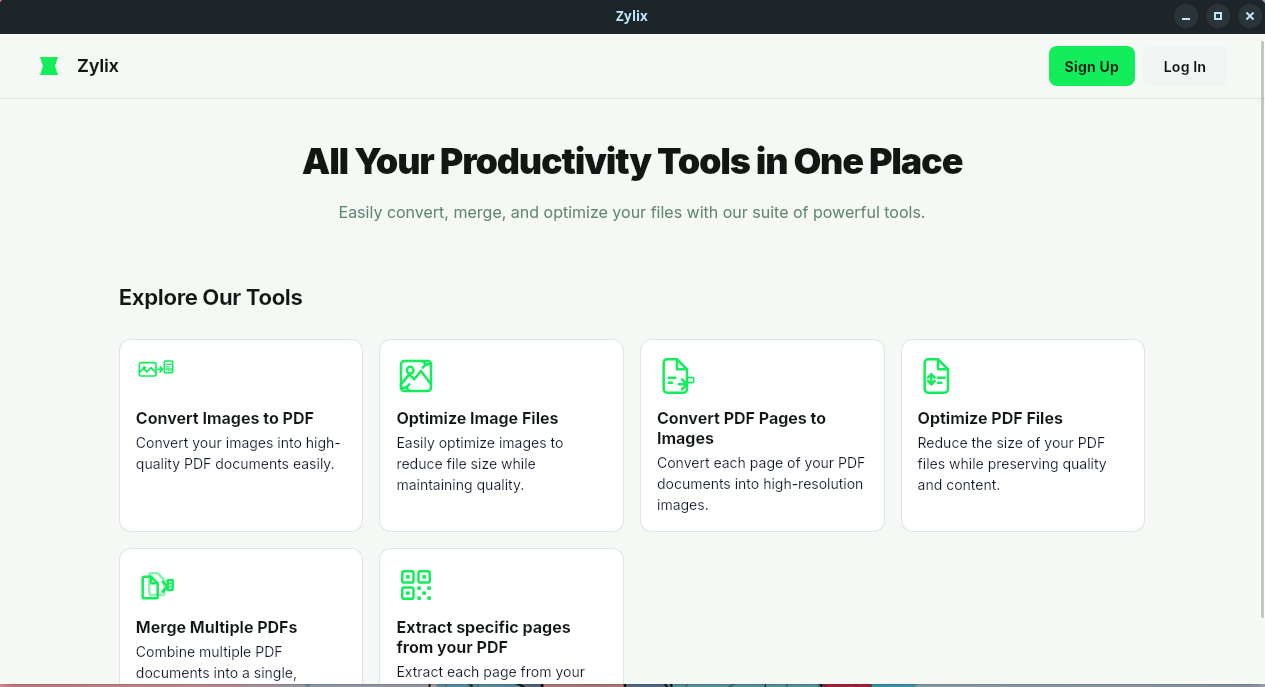Click the QR-style Extract pages icon

click(415, 585)
